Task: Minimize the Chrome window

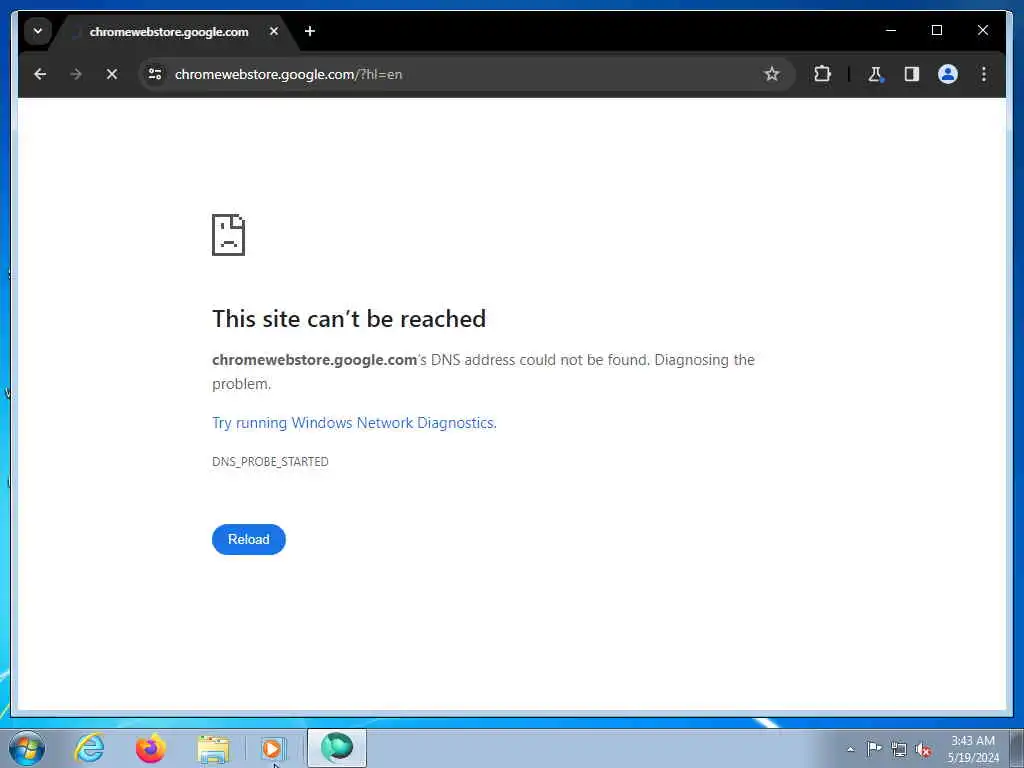Action: pyautogui.click(x=891, y=30)
